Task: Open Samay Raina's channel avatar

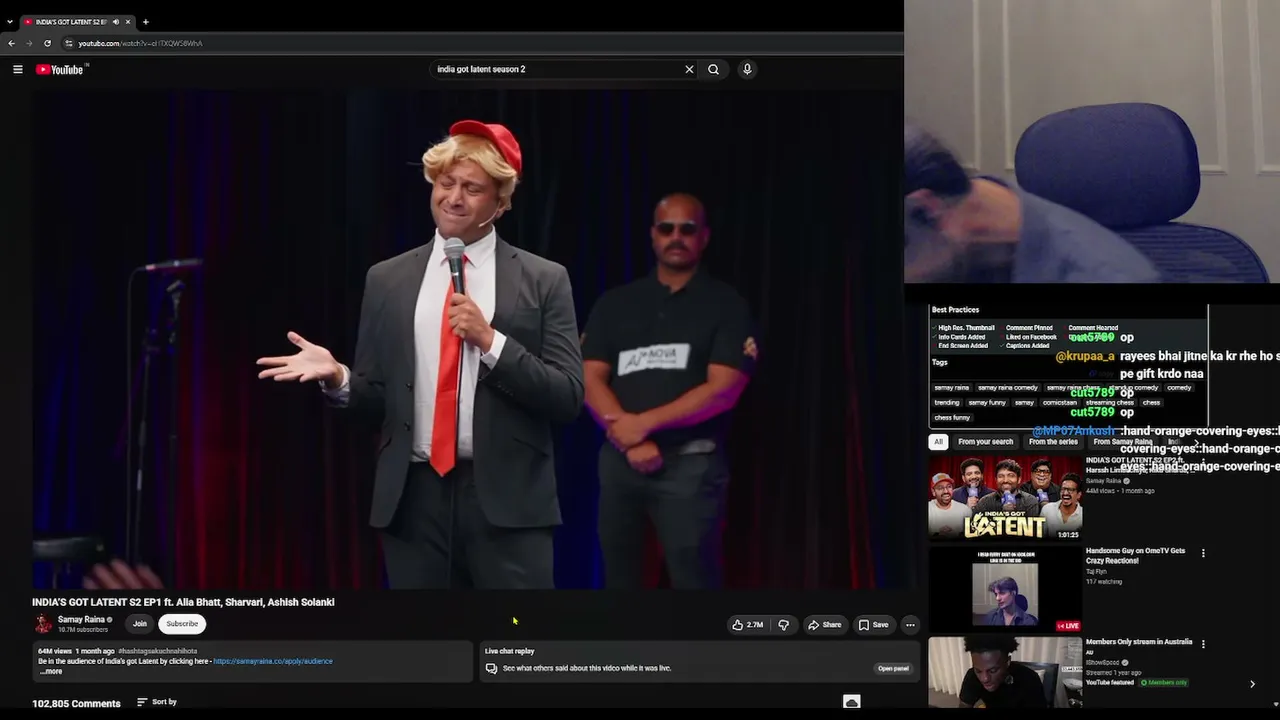Action: [x=43, y=624]
